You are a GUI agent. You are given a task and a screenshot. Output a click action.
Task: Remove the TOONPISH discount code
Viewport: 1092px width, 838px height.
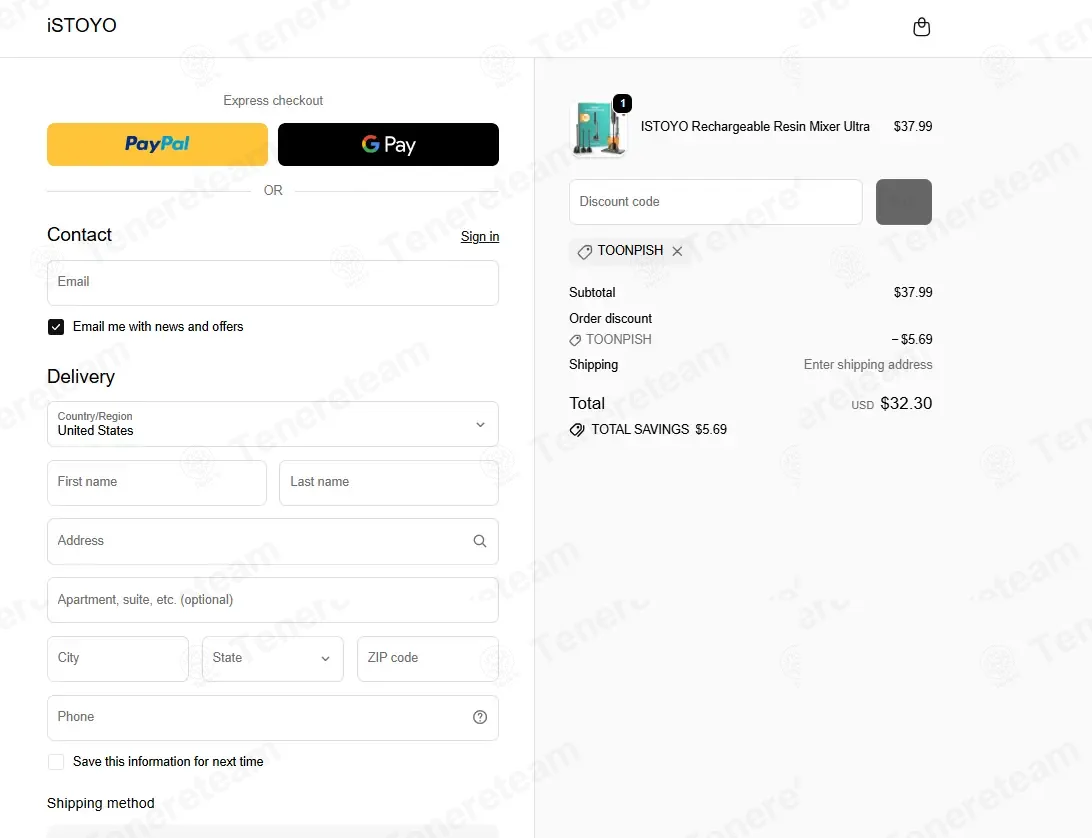[x=677, y=251]
